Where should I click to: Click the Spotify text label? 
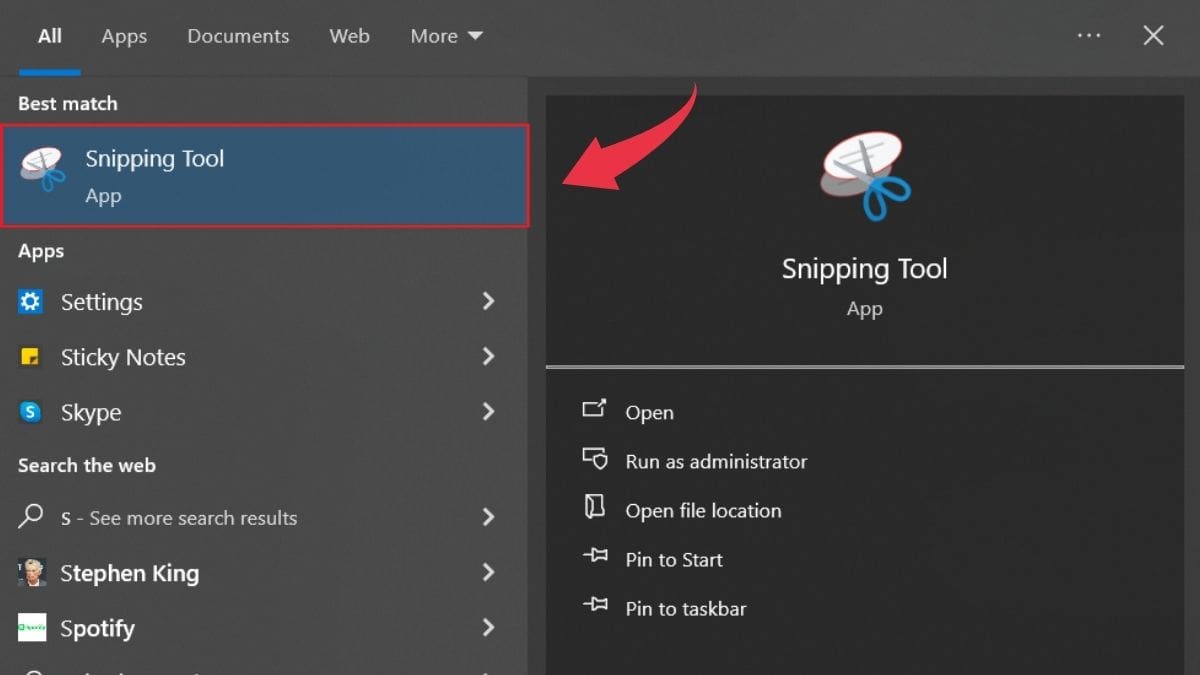(x=97, y=629)
